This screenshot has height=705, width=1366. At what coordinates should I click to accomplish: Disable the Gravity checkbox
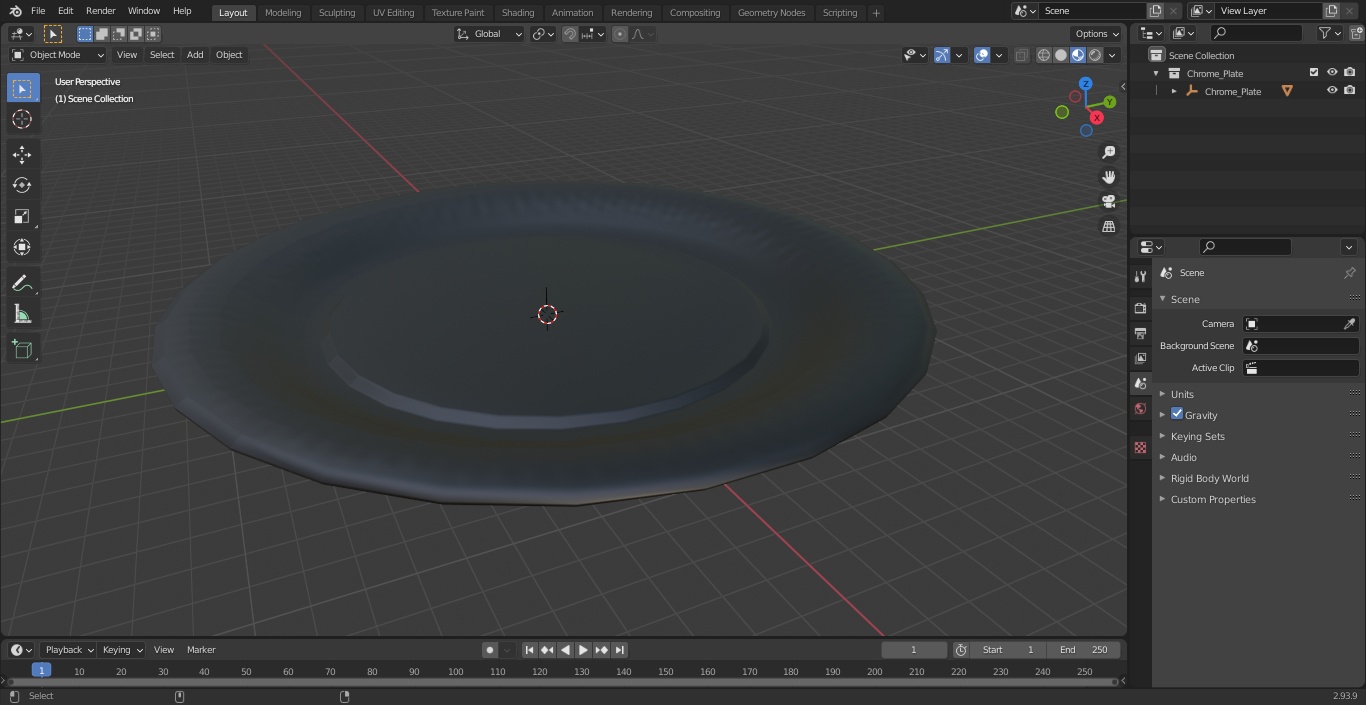pyautogui.click(x=1177, y=414)
